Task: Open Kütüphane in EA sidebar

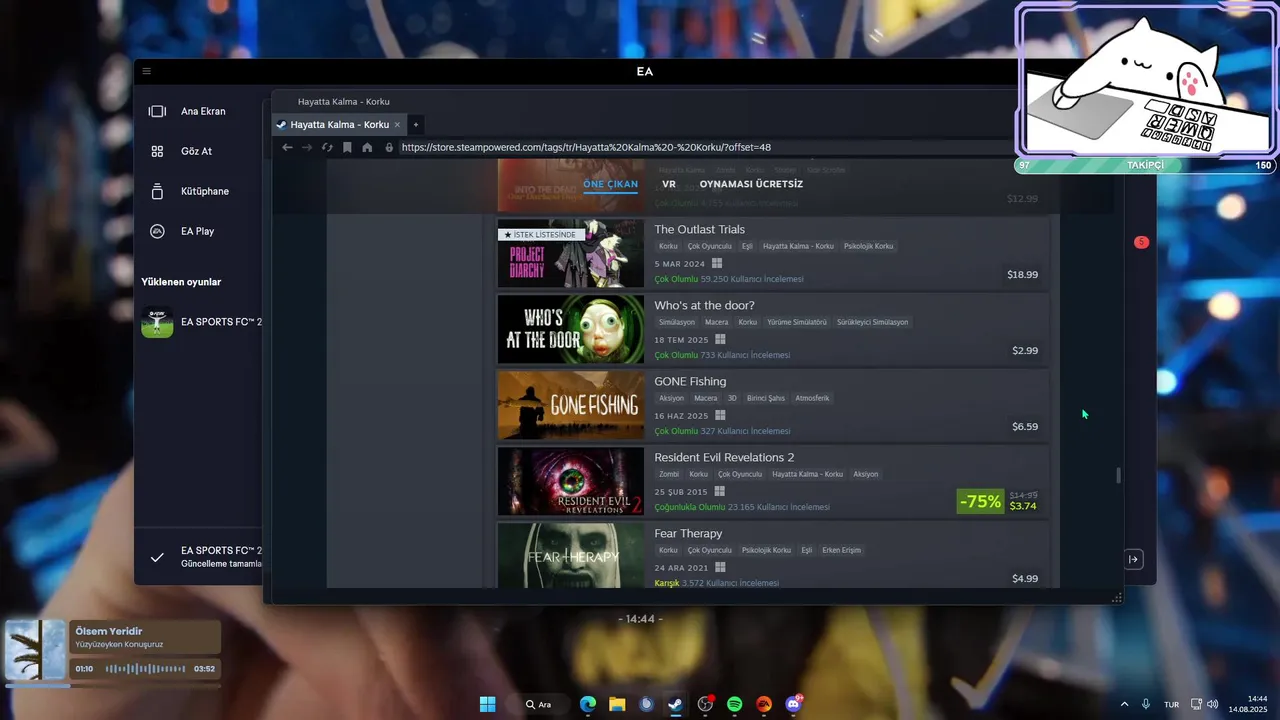Action: coord(205,191)
